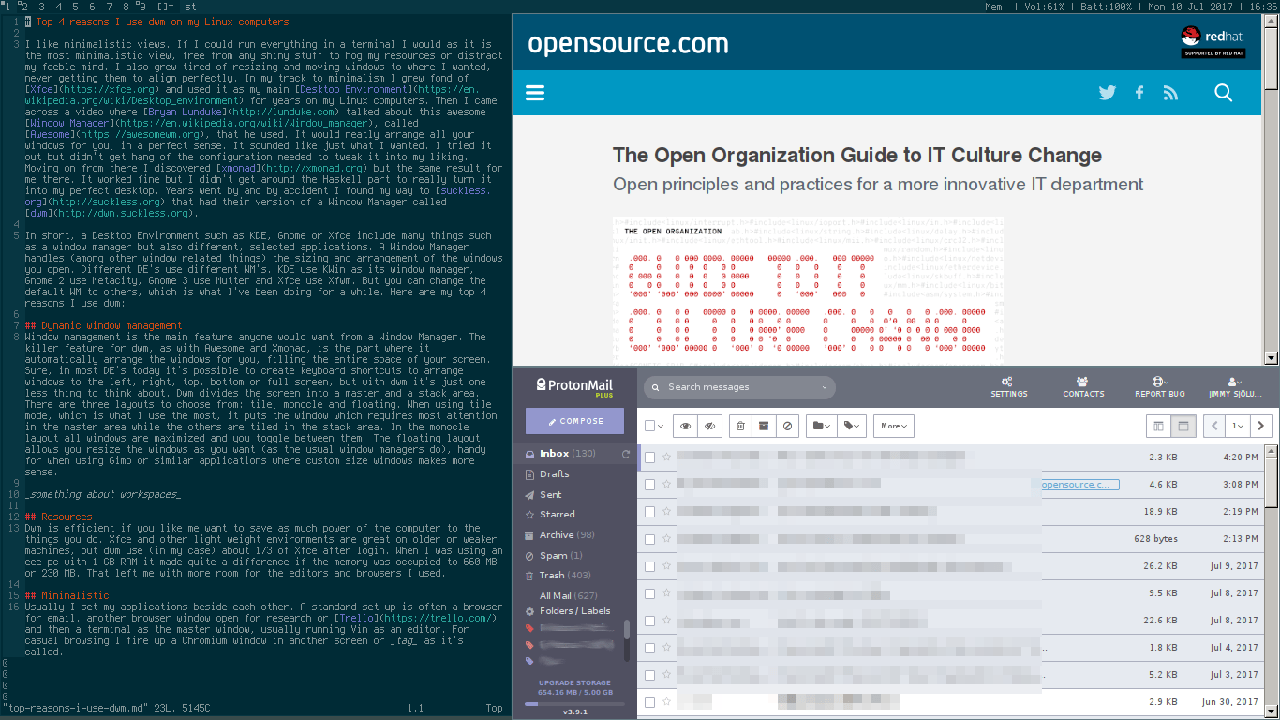Open the opensource.com hamburger menu
This screenshot has height=720, width=1280.
pos(535,93)
